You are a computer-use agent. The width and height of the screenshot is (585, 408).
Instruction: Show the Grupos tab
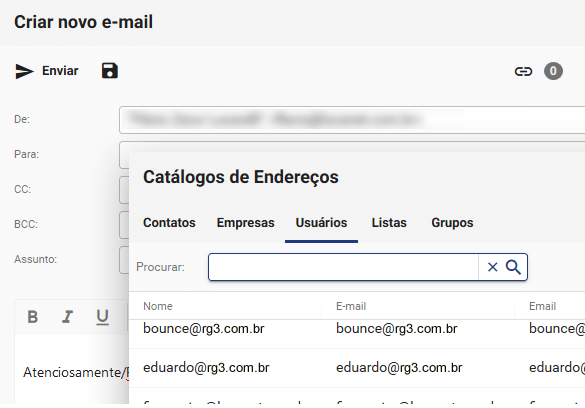(x=452, y=223)
